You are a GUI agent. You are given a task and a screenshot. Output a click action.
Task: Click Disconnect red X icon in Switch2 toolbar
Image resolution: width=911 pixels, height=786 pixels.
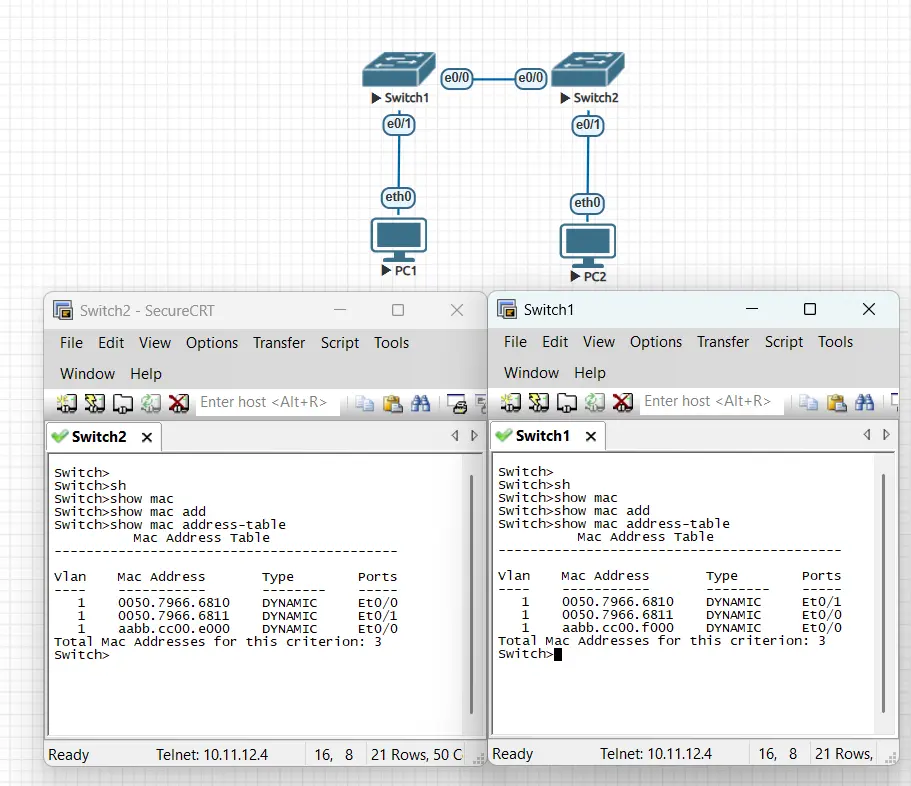pyautogui.click(x=178, y=403)
